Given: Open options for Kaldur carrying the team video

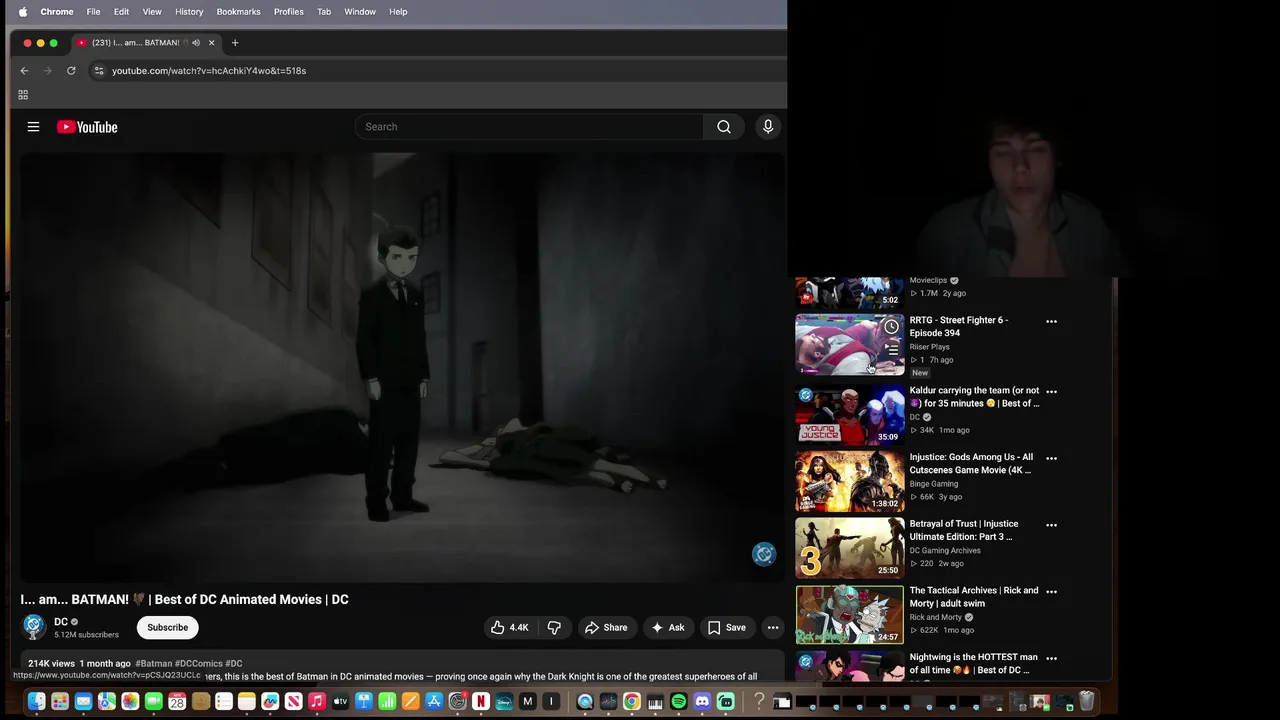Looking at the screenshot, I should (x=1051, y=392).
